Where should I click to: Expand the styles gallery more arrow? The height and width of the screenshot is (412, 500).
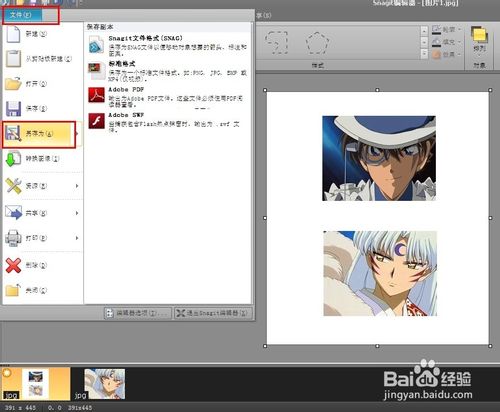point(424,54)
